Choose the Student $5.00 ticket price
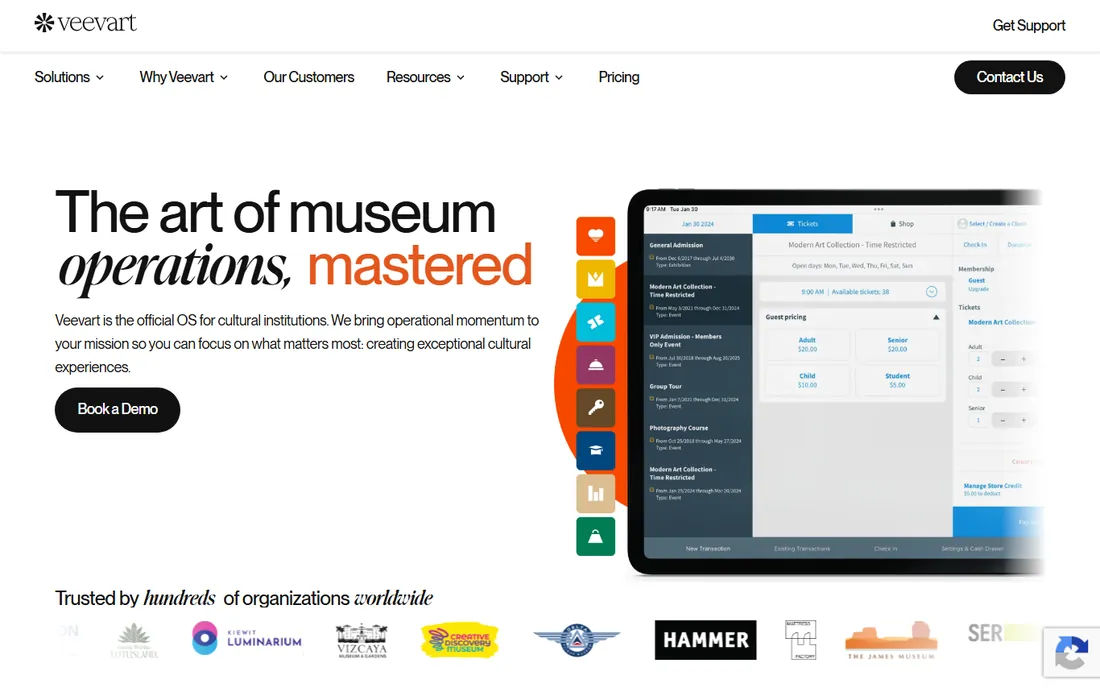 pyautogui.click(x=897, y=380)
